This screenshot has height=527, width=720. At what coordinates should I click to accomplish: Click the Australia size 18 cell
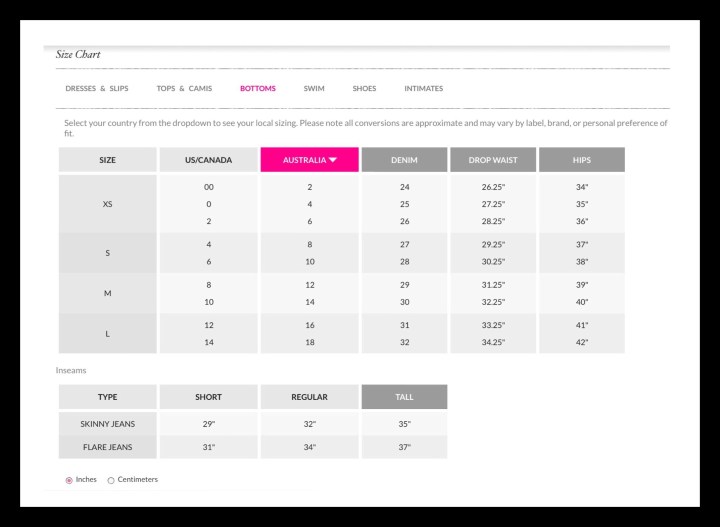310,342
